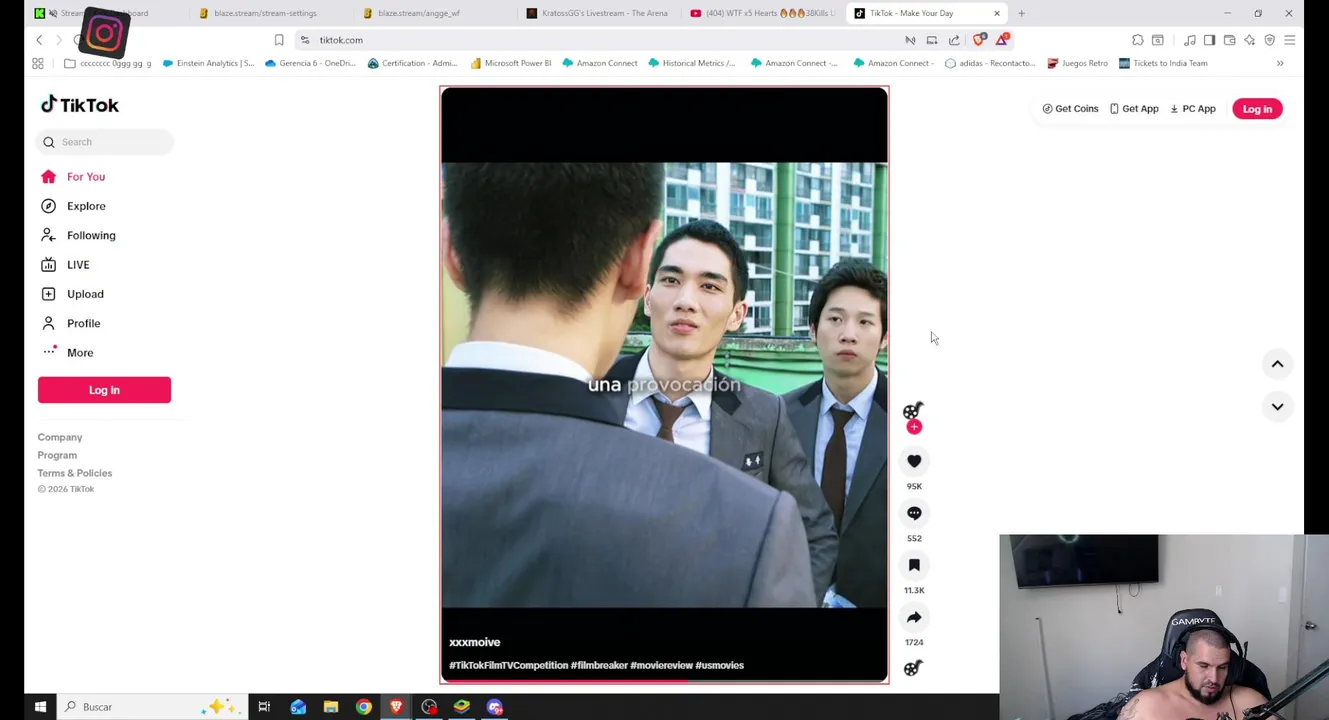
Task: Open BlueStacks from the taskbar
Action: [462, 707]
